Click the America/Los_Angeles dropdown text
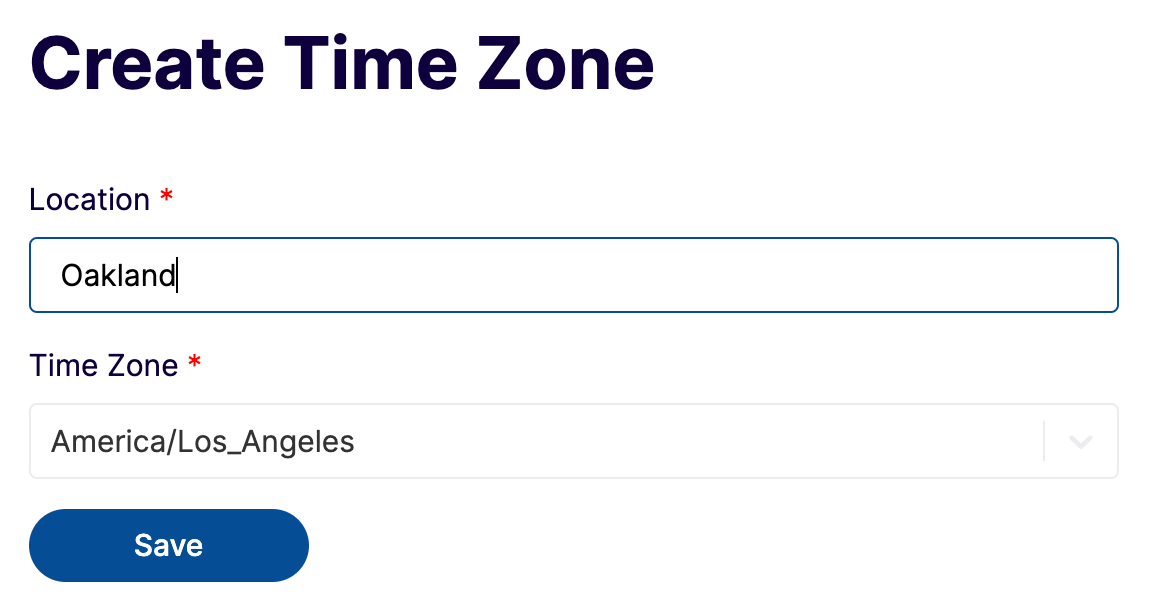The image size is (1158, 606). tap(203, 441)
